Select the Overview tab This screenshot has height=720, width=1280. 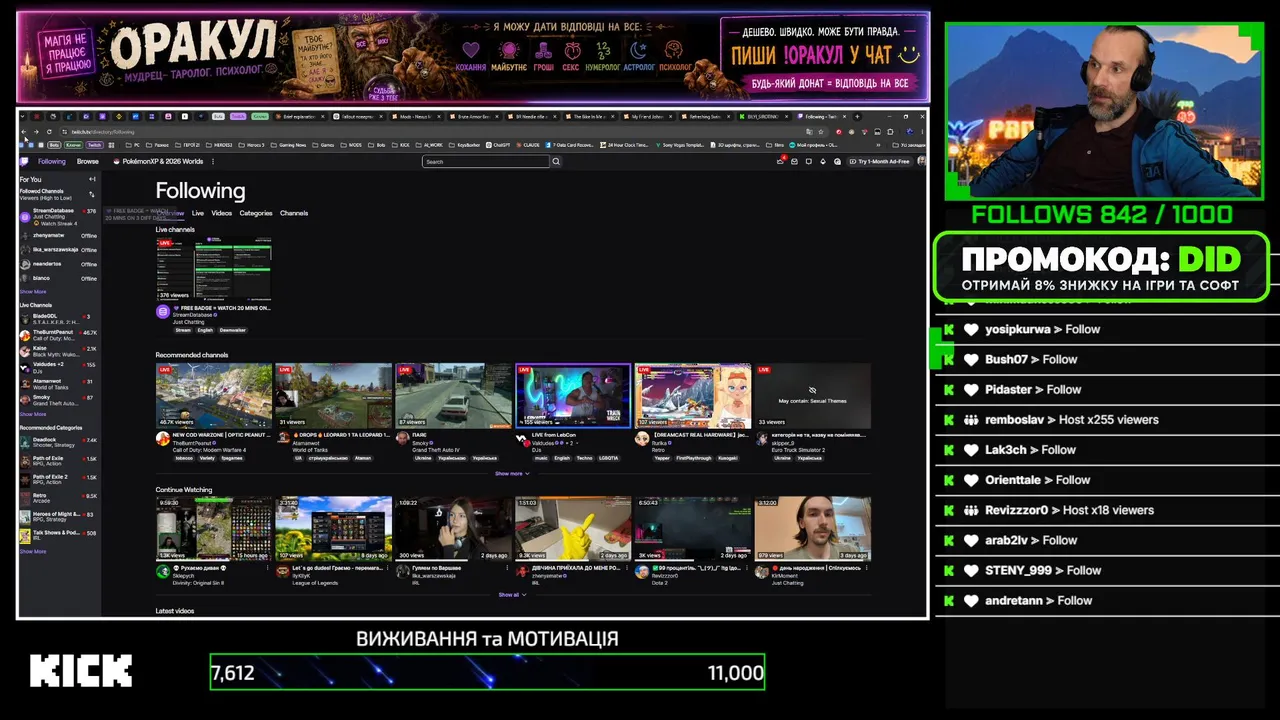(169, 213)
